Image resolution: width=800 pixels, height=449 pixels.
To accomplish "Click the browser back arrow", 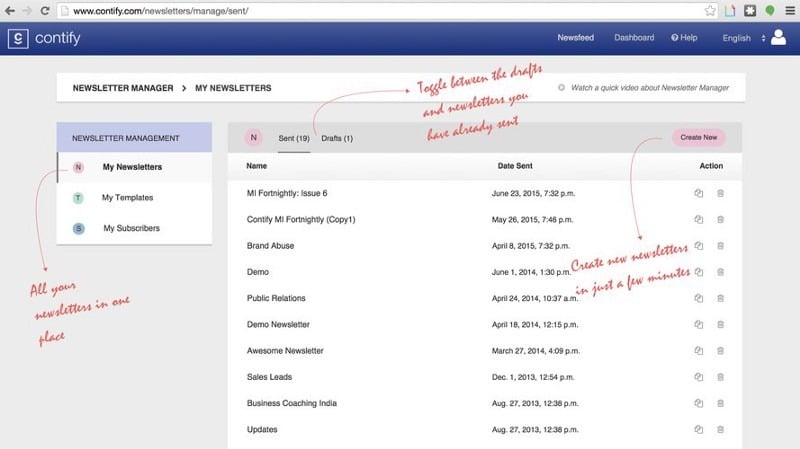I will click(10, 11).
